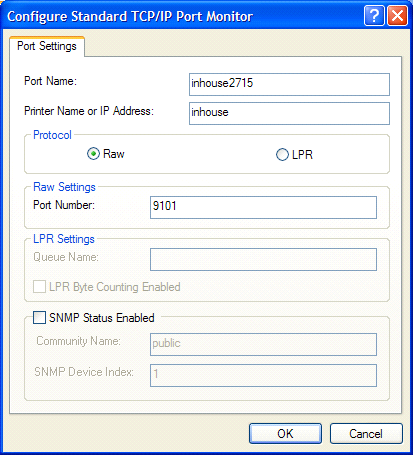Enable the SNMP Status Enabled checkbox
Viewport: 413px width, 455px height.
click(39, 318)
